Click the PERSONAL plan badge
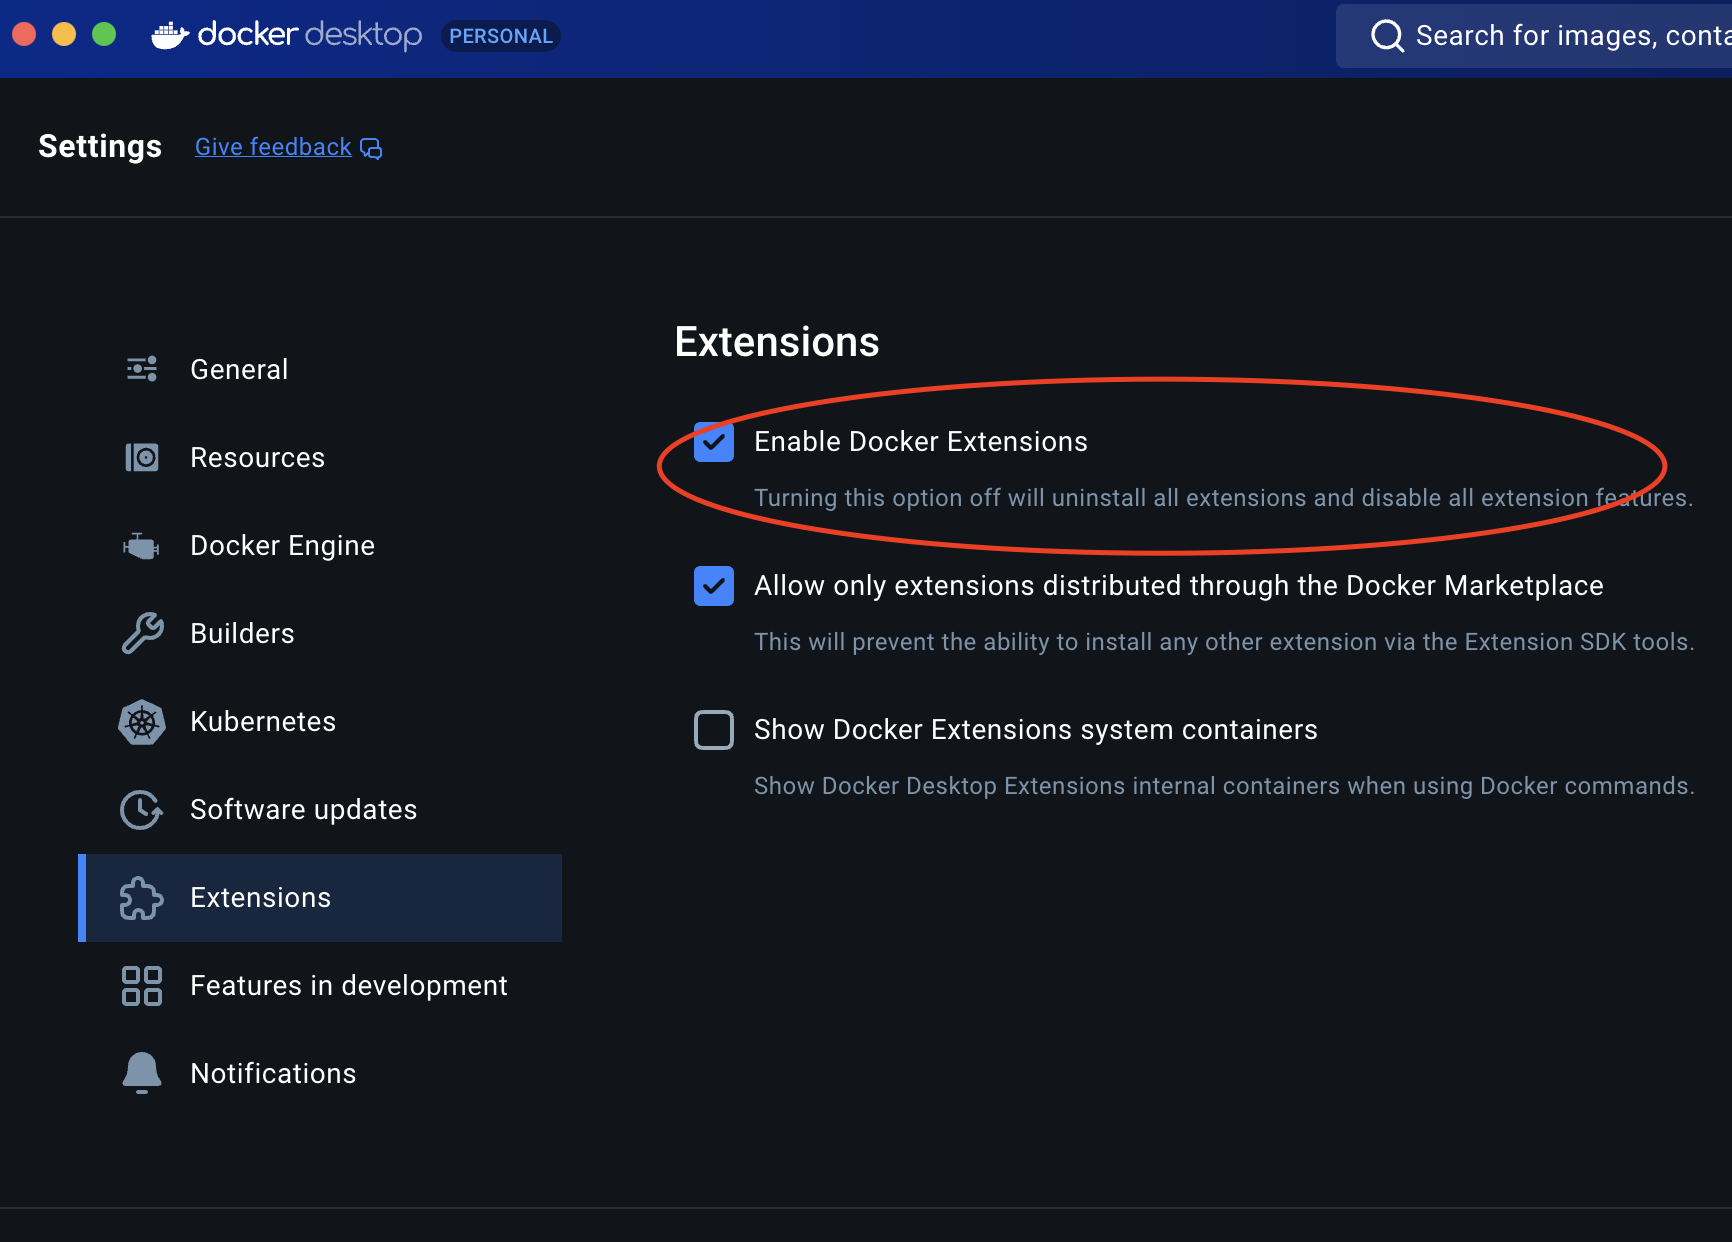1732x1242 pixels. pos(500,36)
